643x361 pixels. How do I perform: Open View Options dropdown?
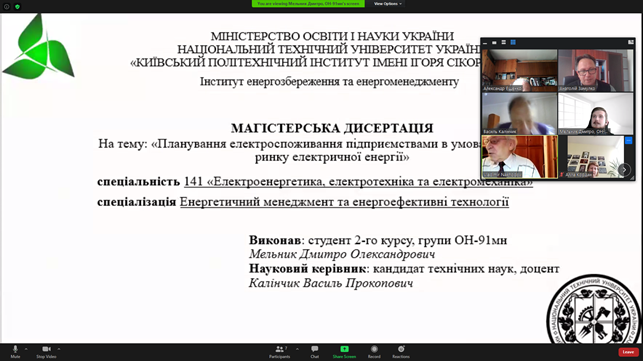pyautogui.click(x=387, y=4)
